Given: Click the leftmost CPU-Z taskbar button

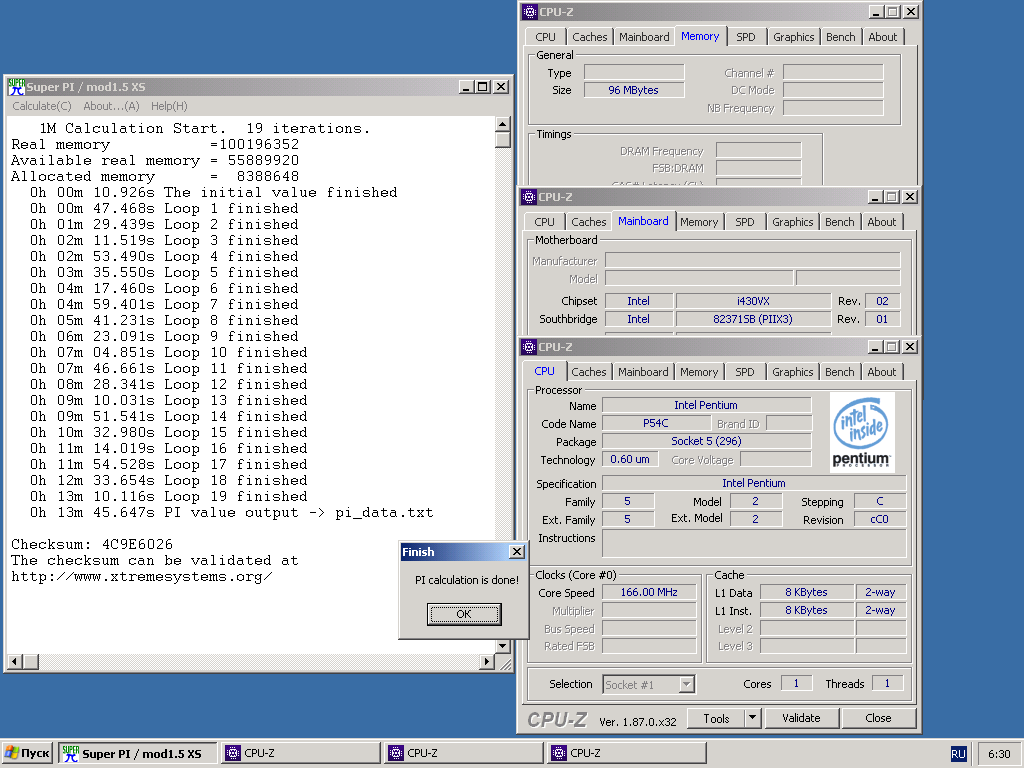Looking at the screenshot, I should click(300, 753).
